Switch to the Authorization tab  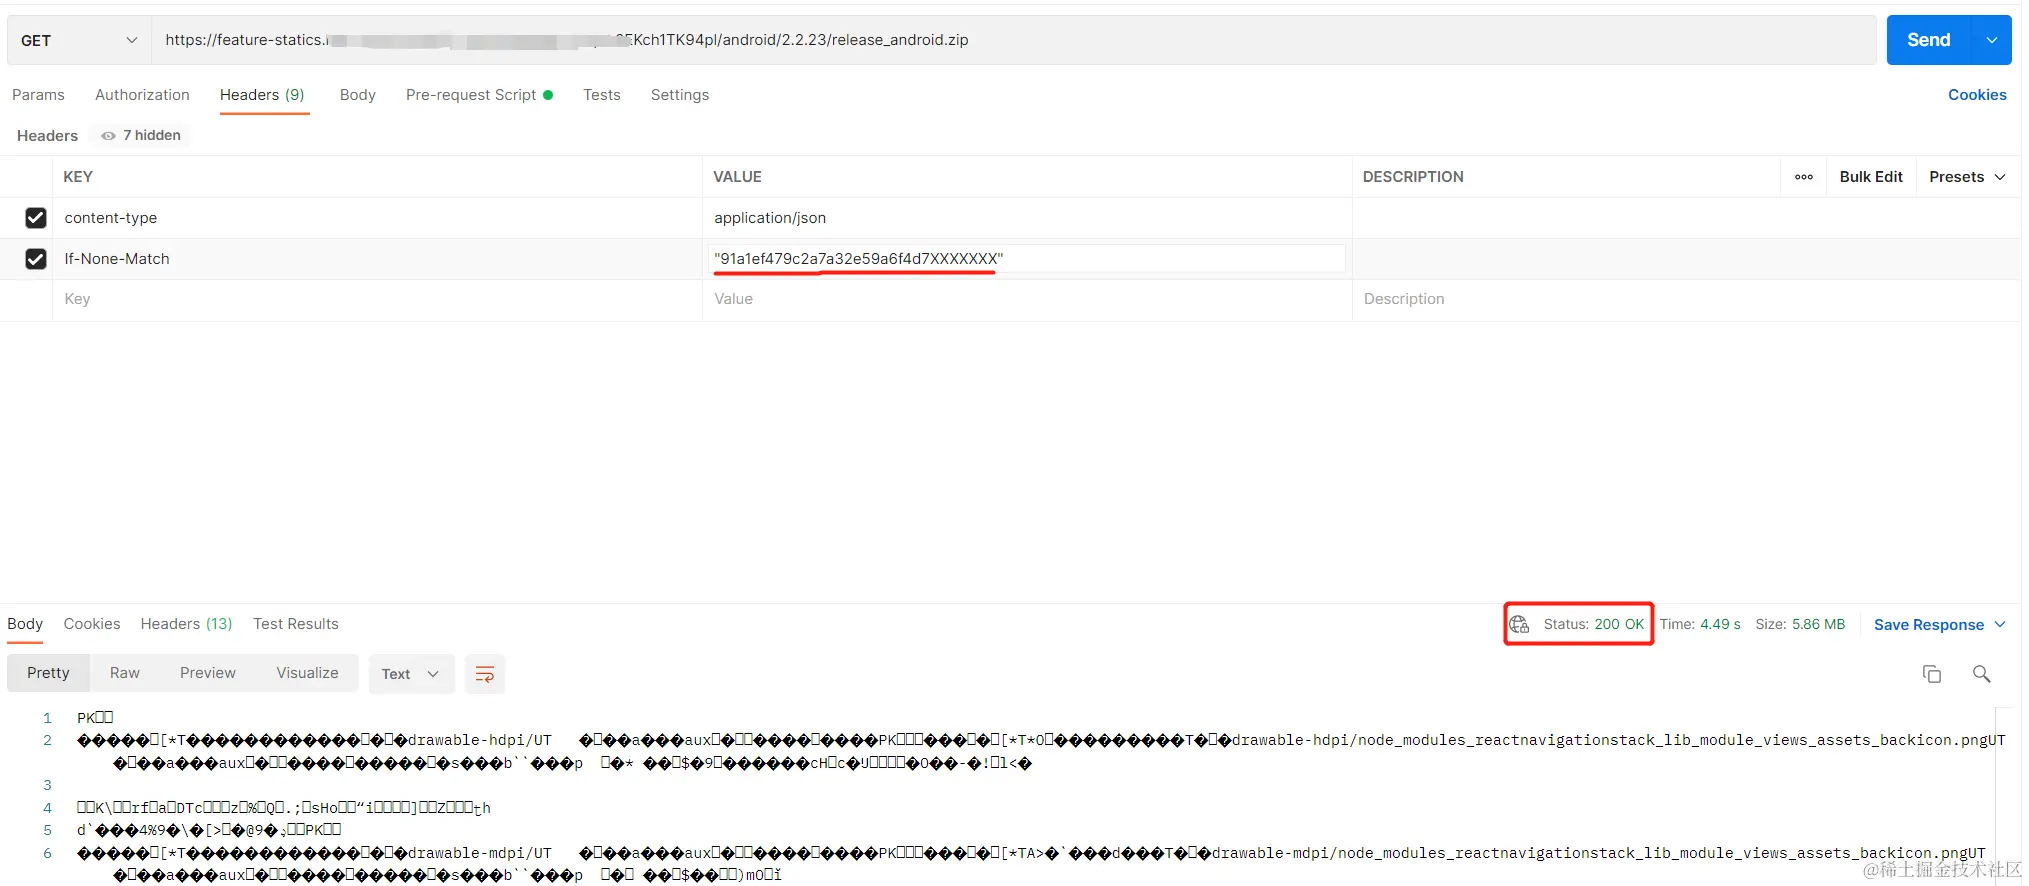point(142,95)
